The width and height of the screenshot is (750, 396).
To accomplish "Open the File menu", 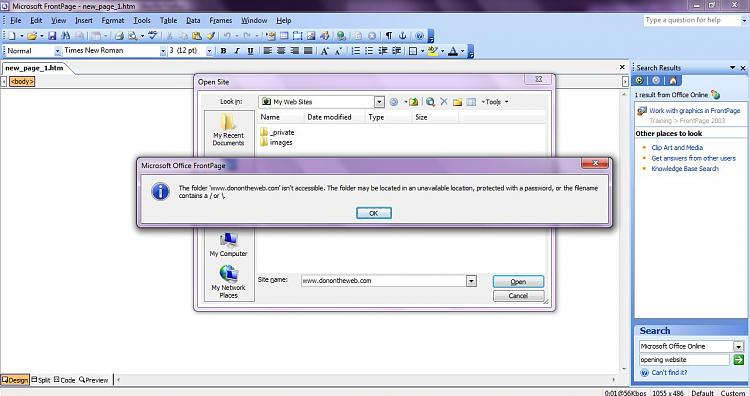I will pyautogui.click(x=16, y=21).
